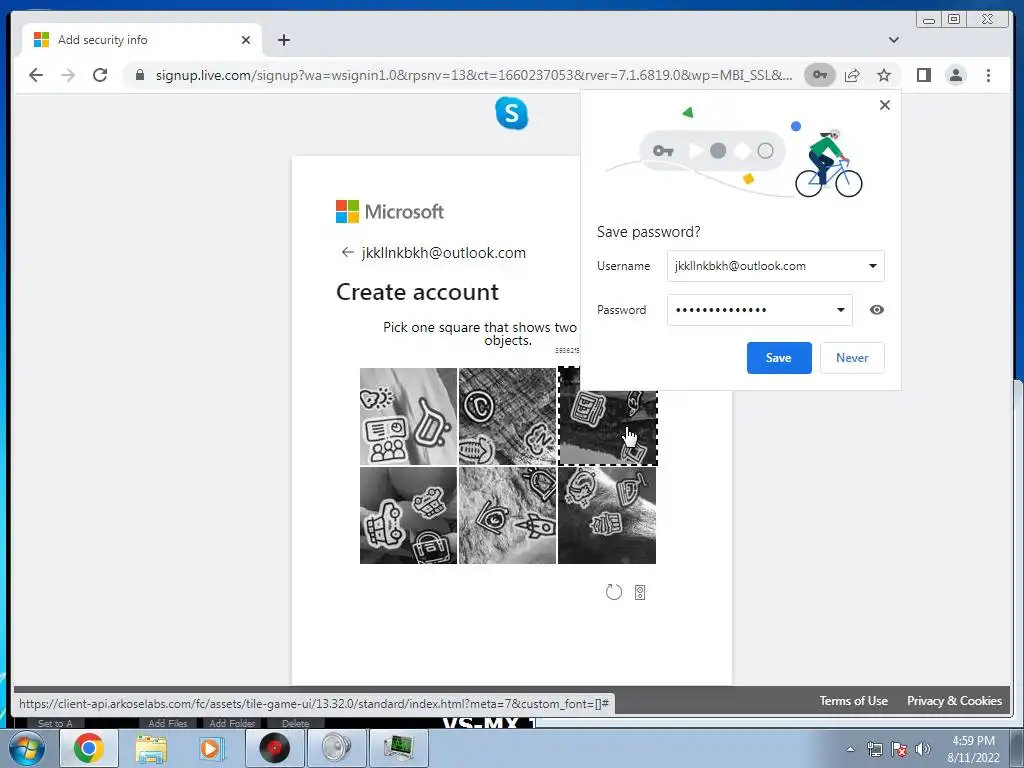Open the new tab with the plus button
The image size is (1024, 768).
click(x=283, y=40)
